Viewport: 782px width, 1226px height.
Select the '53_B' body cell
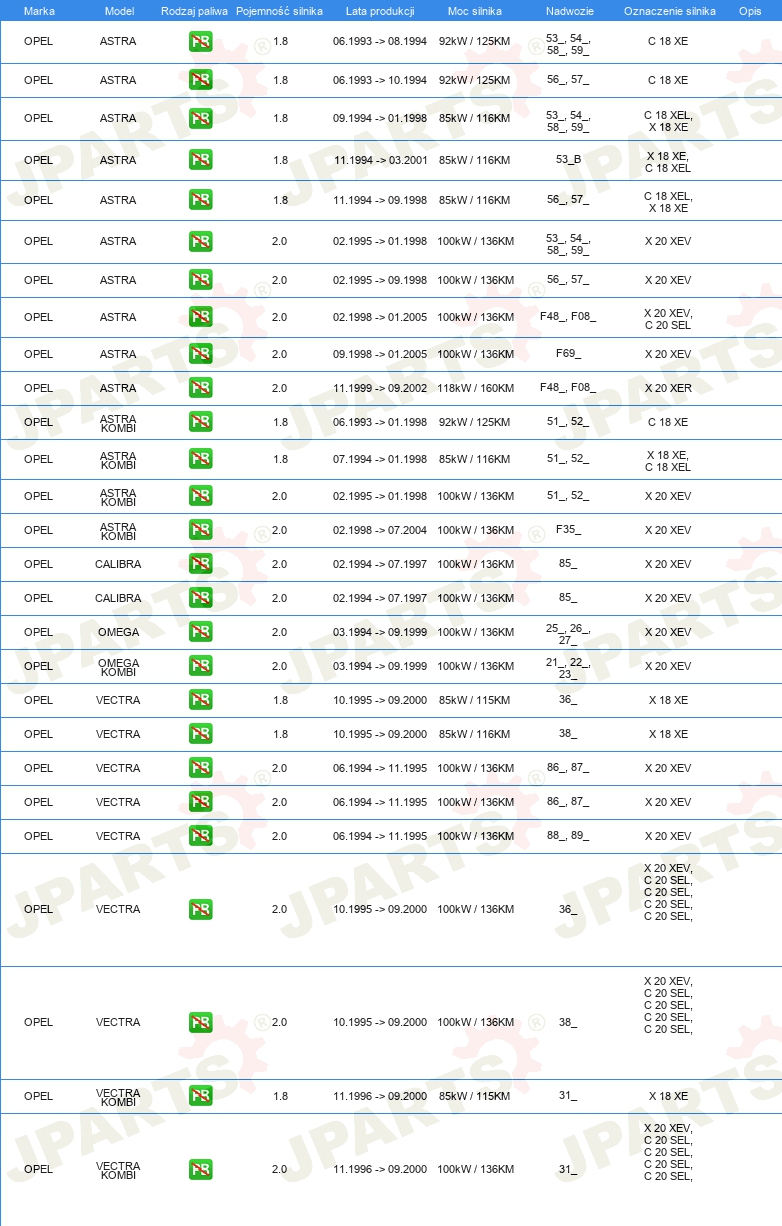pyautogui.click(x=568, y=160)
